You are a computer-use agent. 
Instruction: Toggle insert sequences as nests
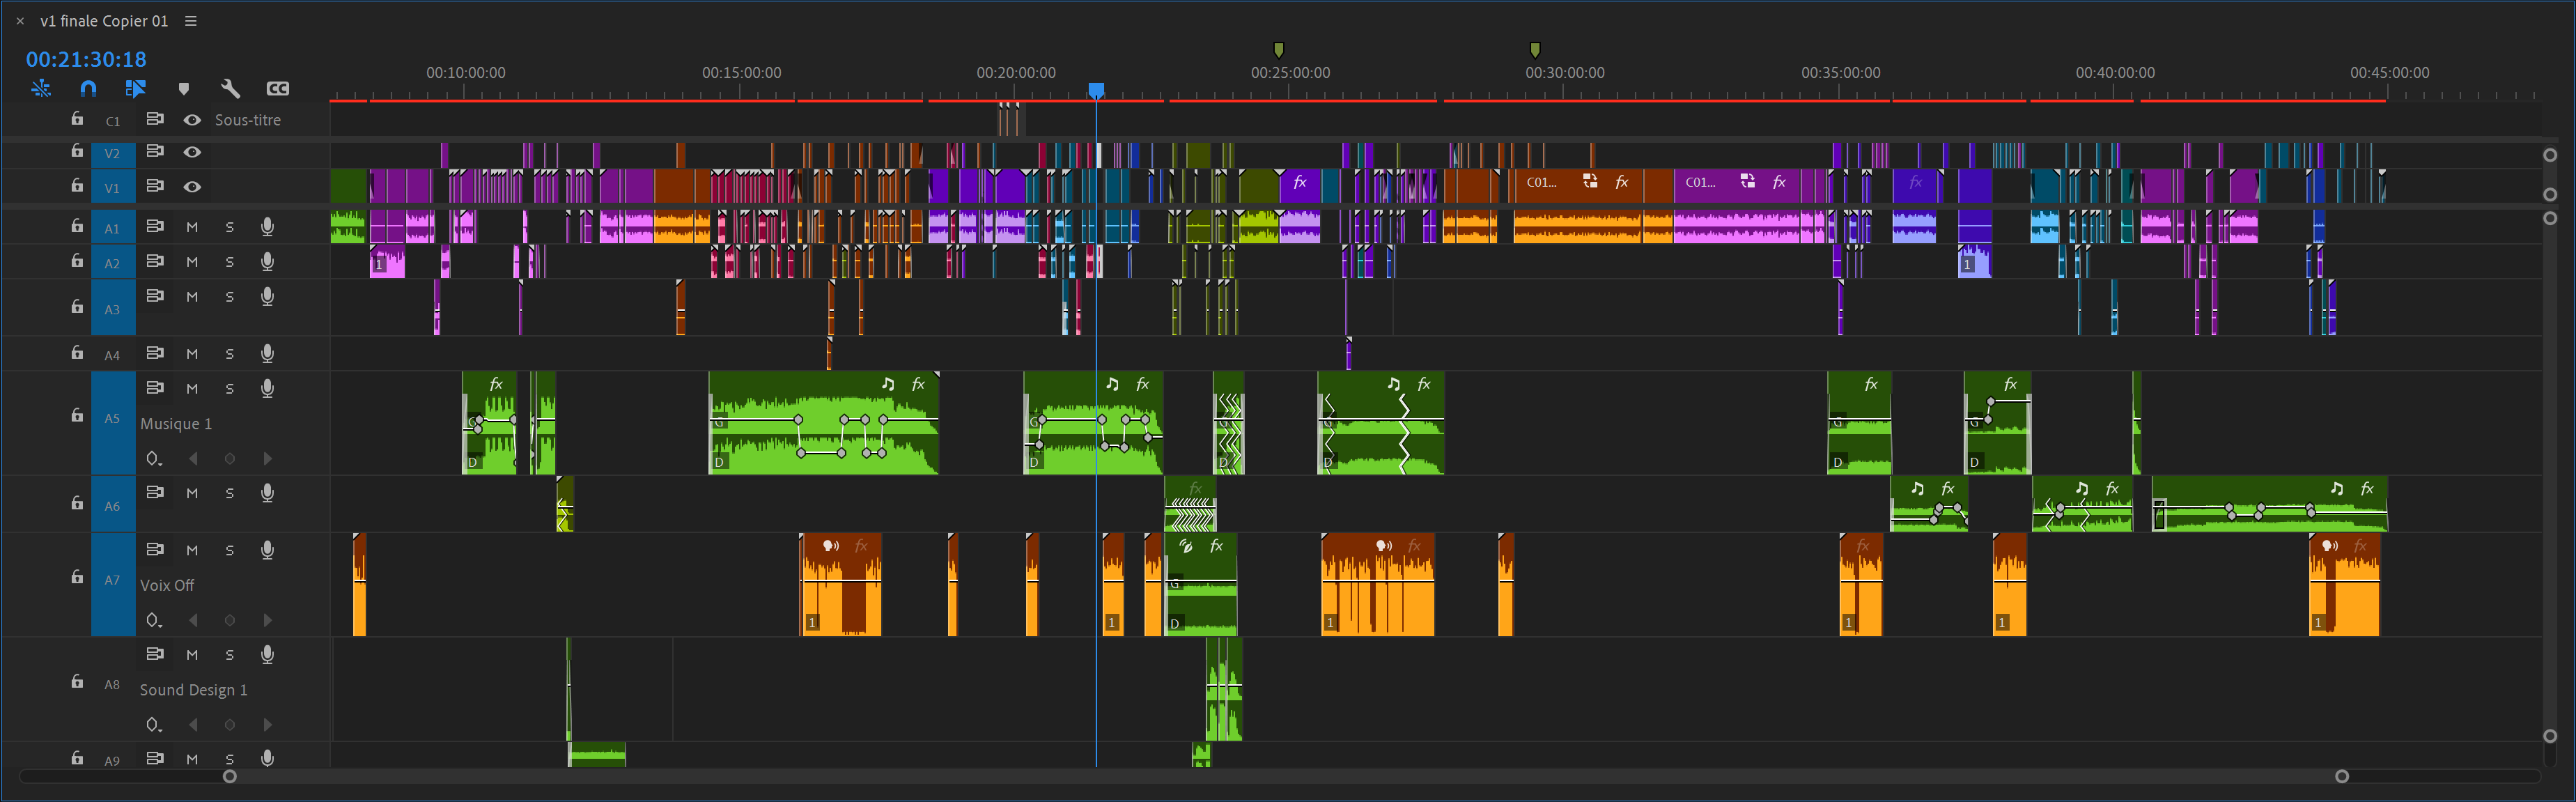[x=41, y=89]
